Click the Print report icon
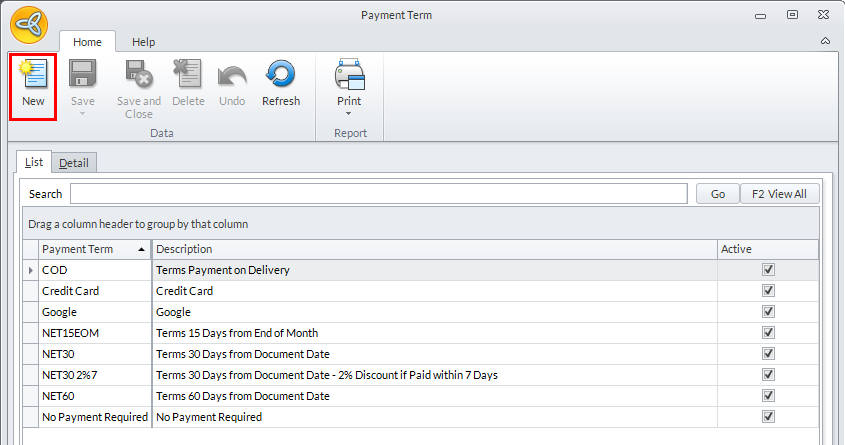This screenshot has width=845, height=445. point(349,76)
